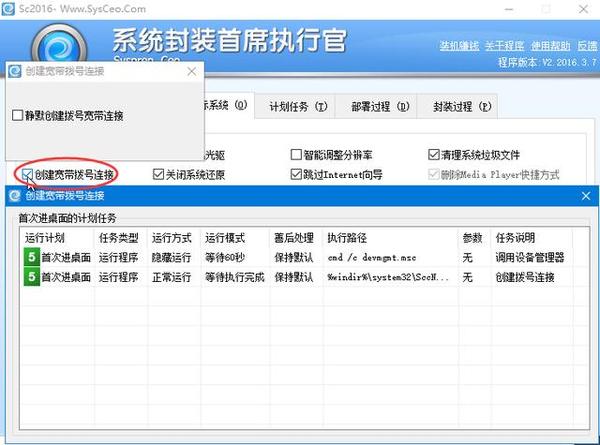The height and width of the screenshot is (445, 600).
Task: Click 参数 column header
Action: [472, 238]
